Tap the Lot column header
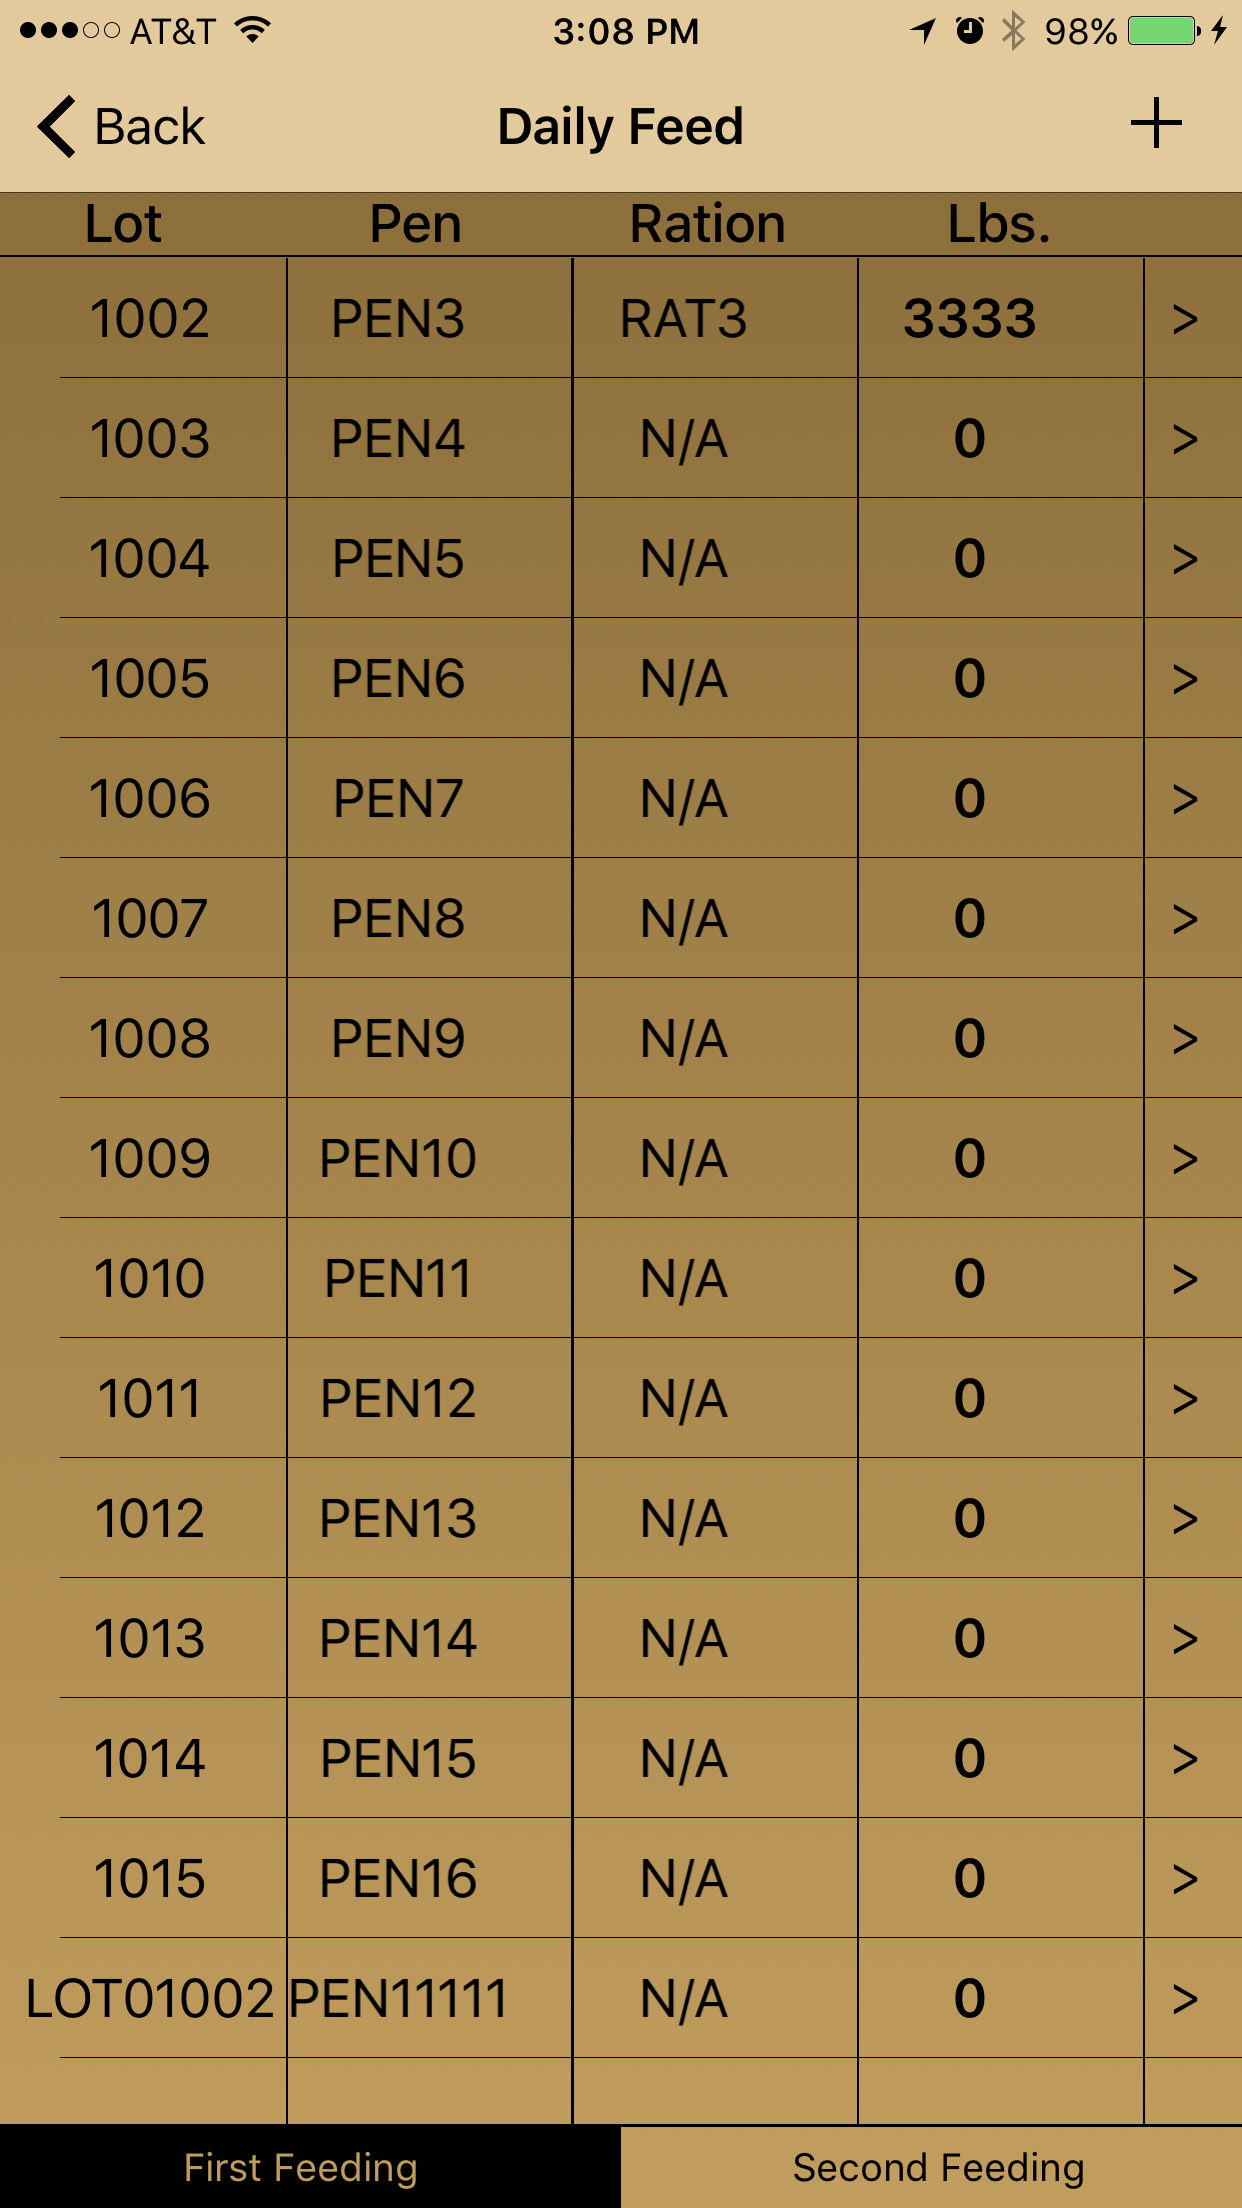 [123, 224]
